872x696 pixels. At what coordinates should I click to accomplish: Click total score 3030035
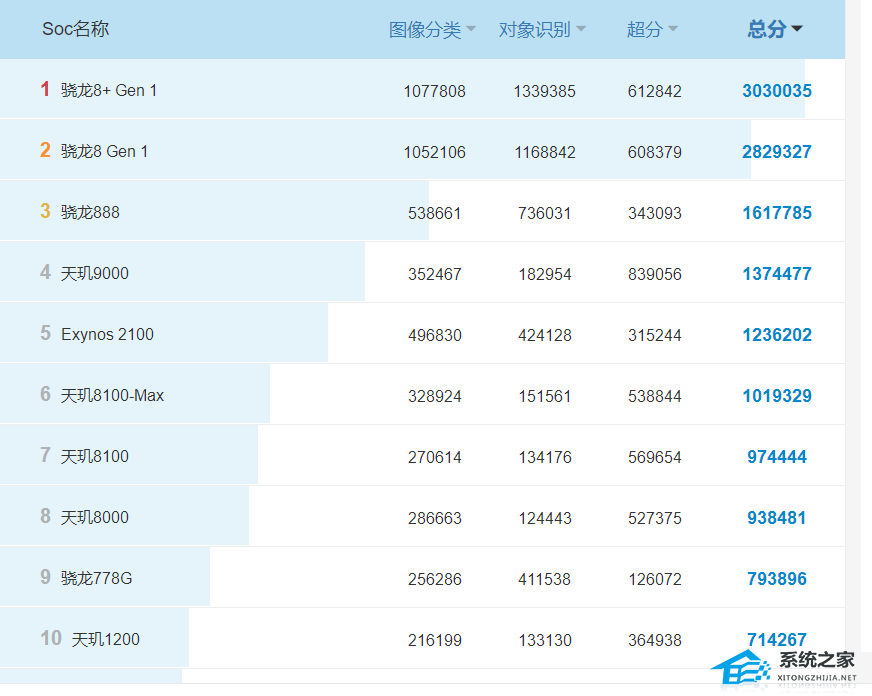point(777,91)
